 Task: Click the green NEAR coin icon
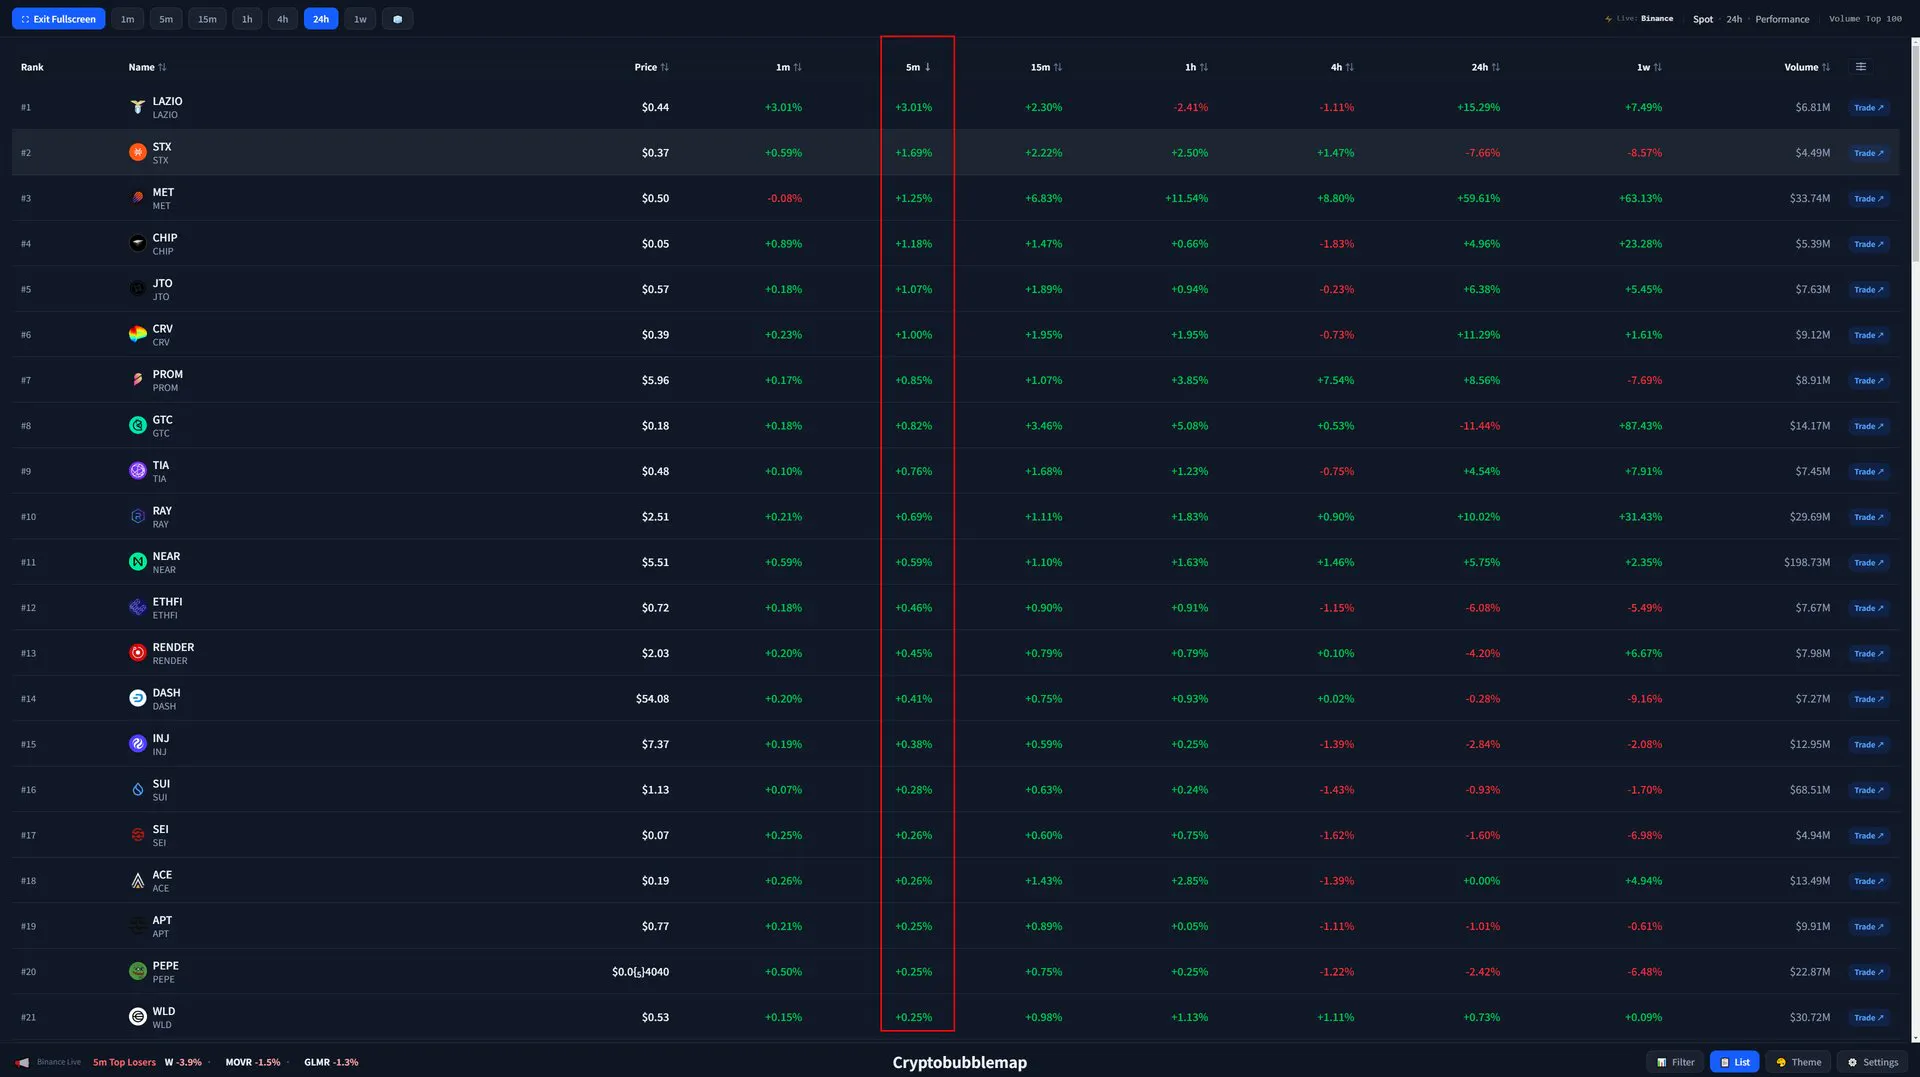pyautogui.click(x=138, y=562)
